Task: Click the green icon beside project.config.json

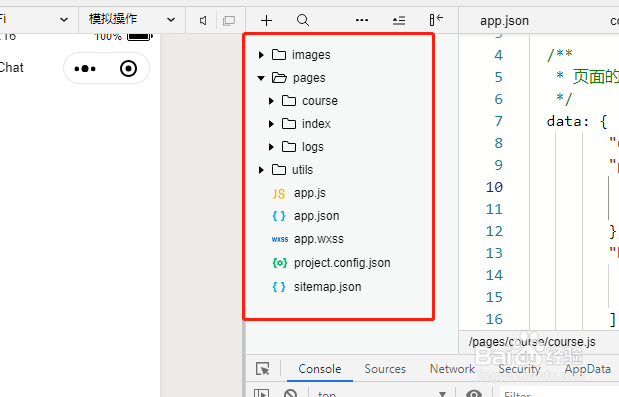Action: tap(280, 263)
